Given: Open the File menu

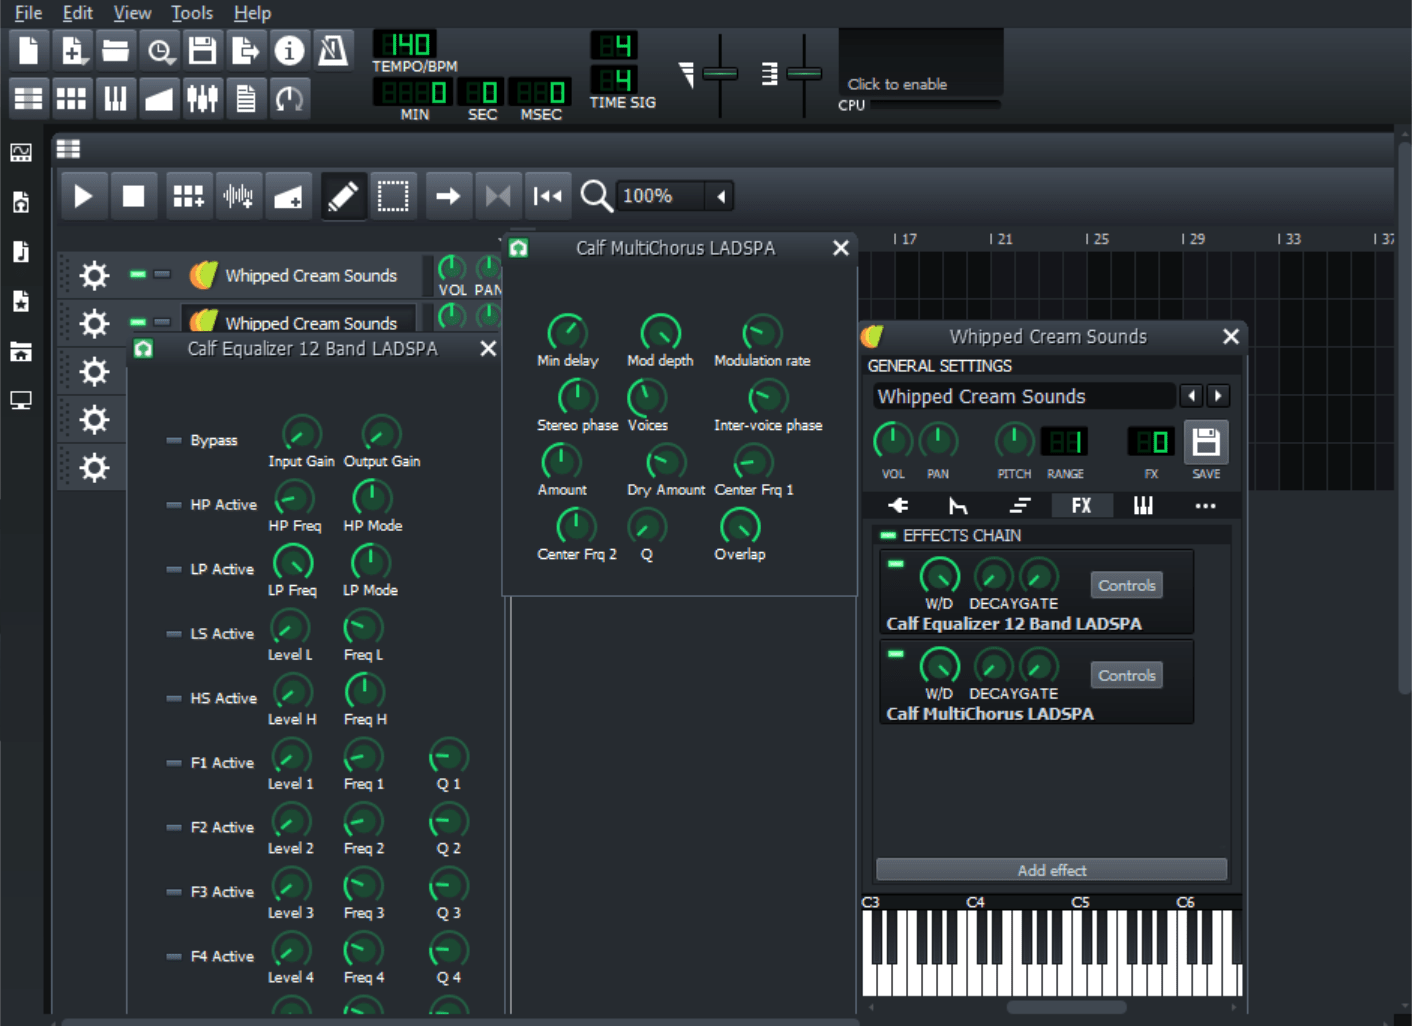Looking at the screenshot, I should tap(28, 13).
